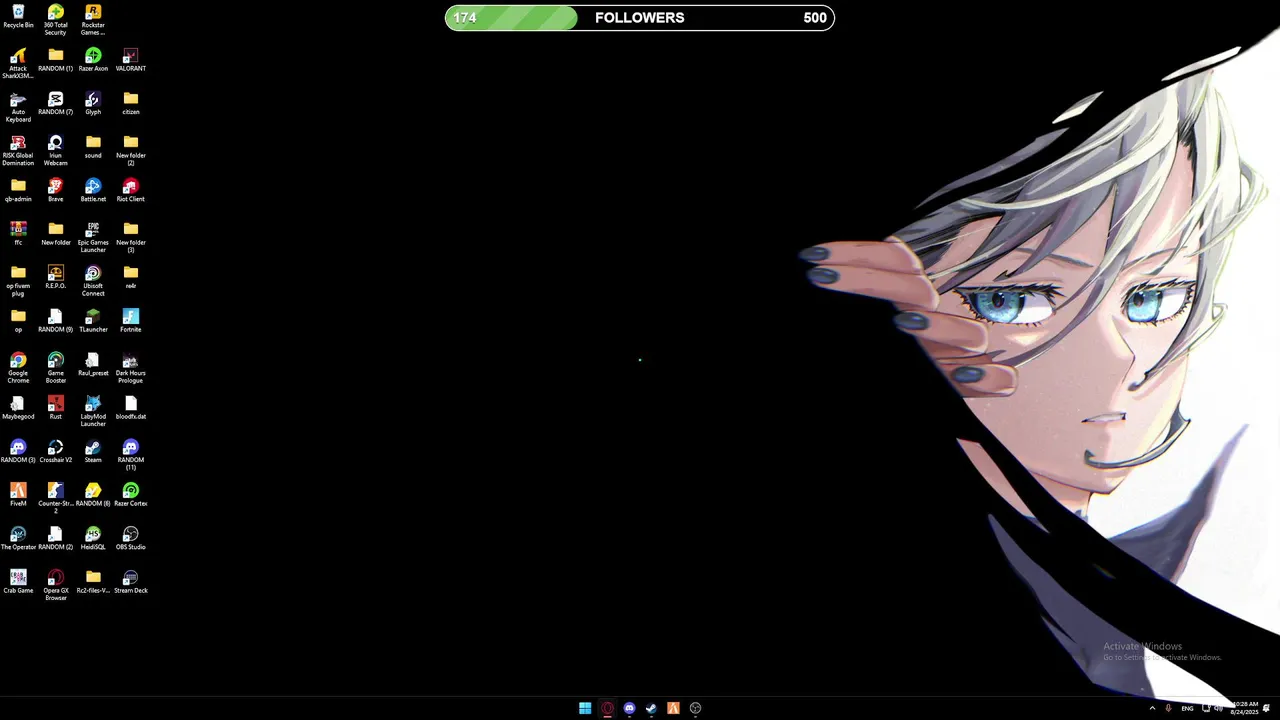Click the Razer Axon desktop icon
1280x720 pixels.
pos(93,60)
